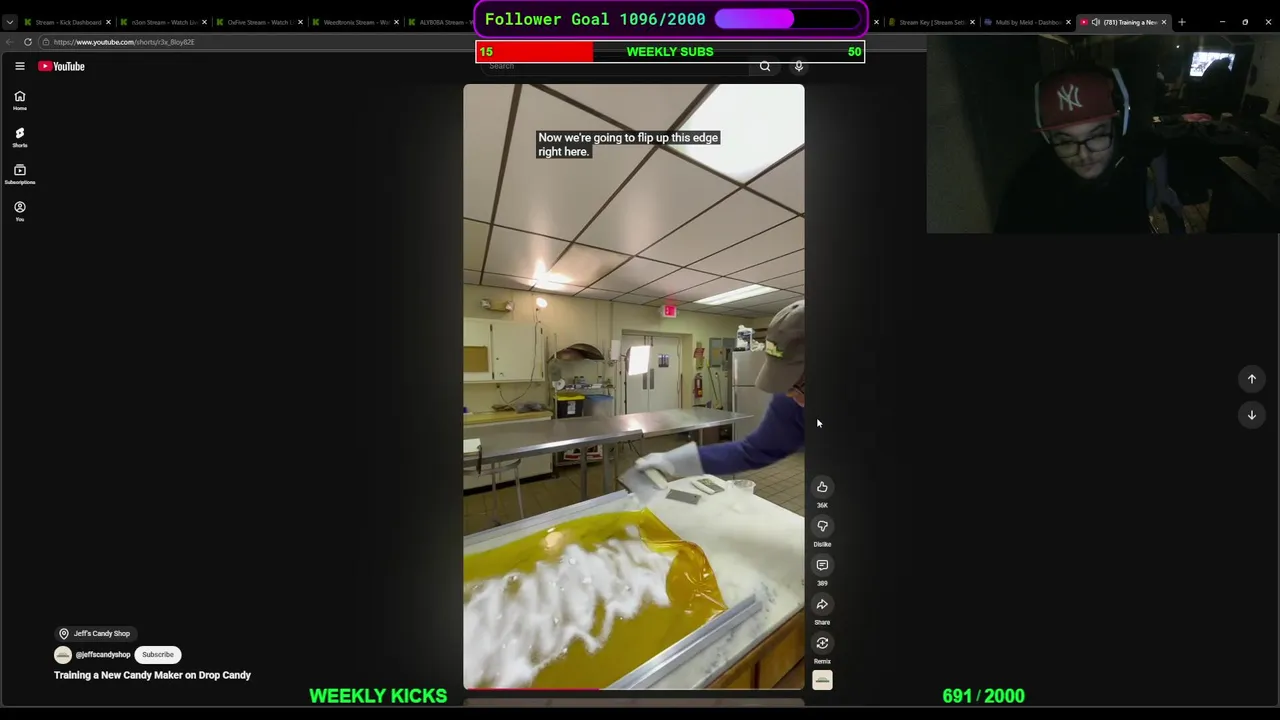Switch to the ALYBOBA Stream tab
The image size is (1280, 720).
point(440,22)
